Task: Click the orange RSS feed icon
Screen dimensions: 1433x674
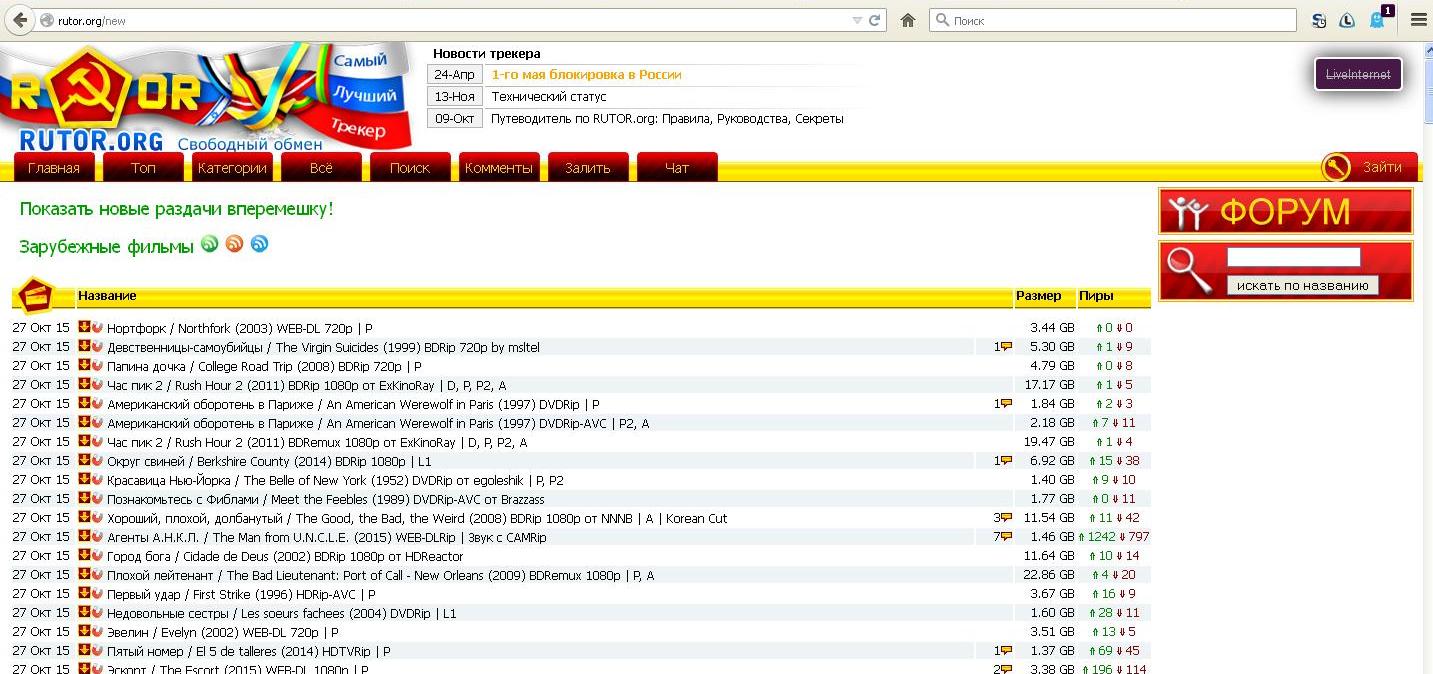Action: click(234, 243)
